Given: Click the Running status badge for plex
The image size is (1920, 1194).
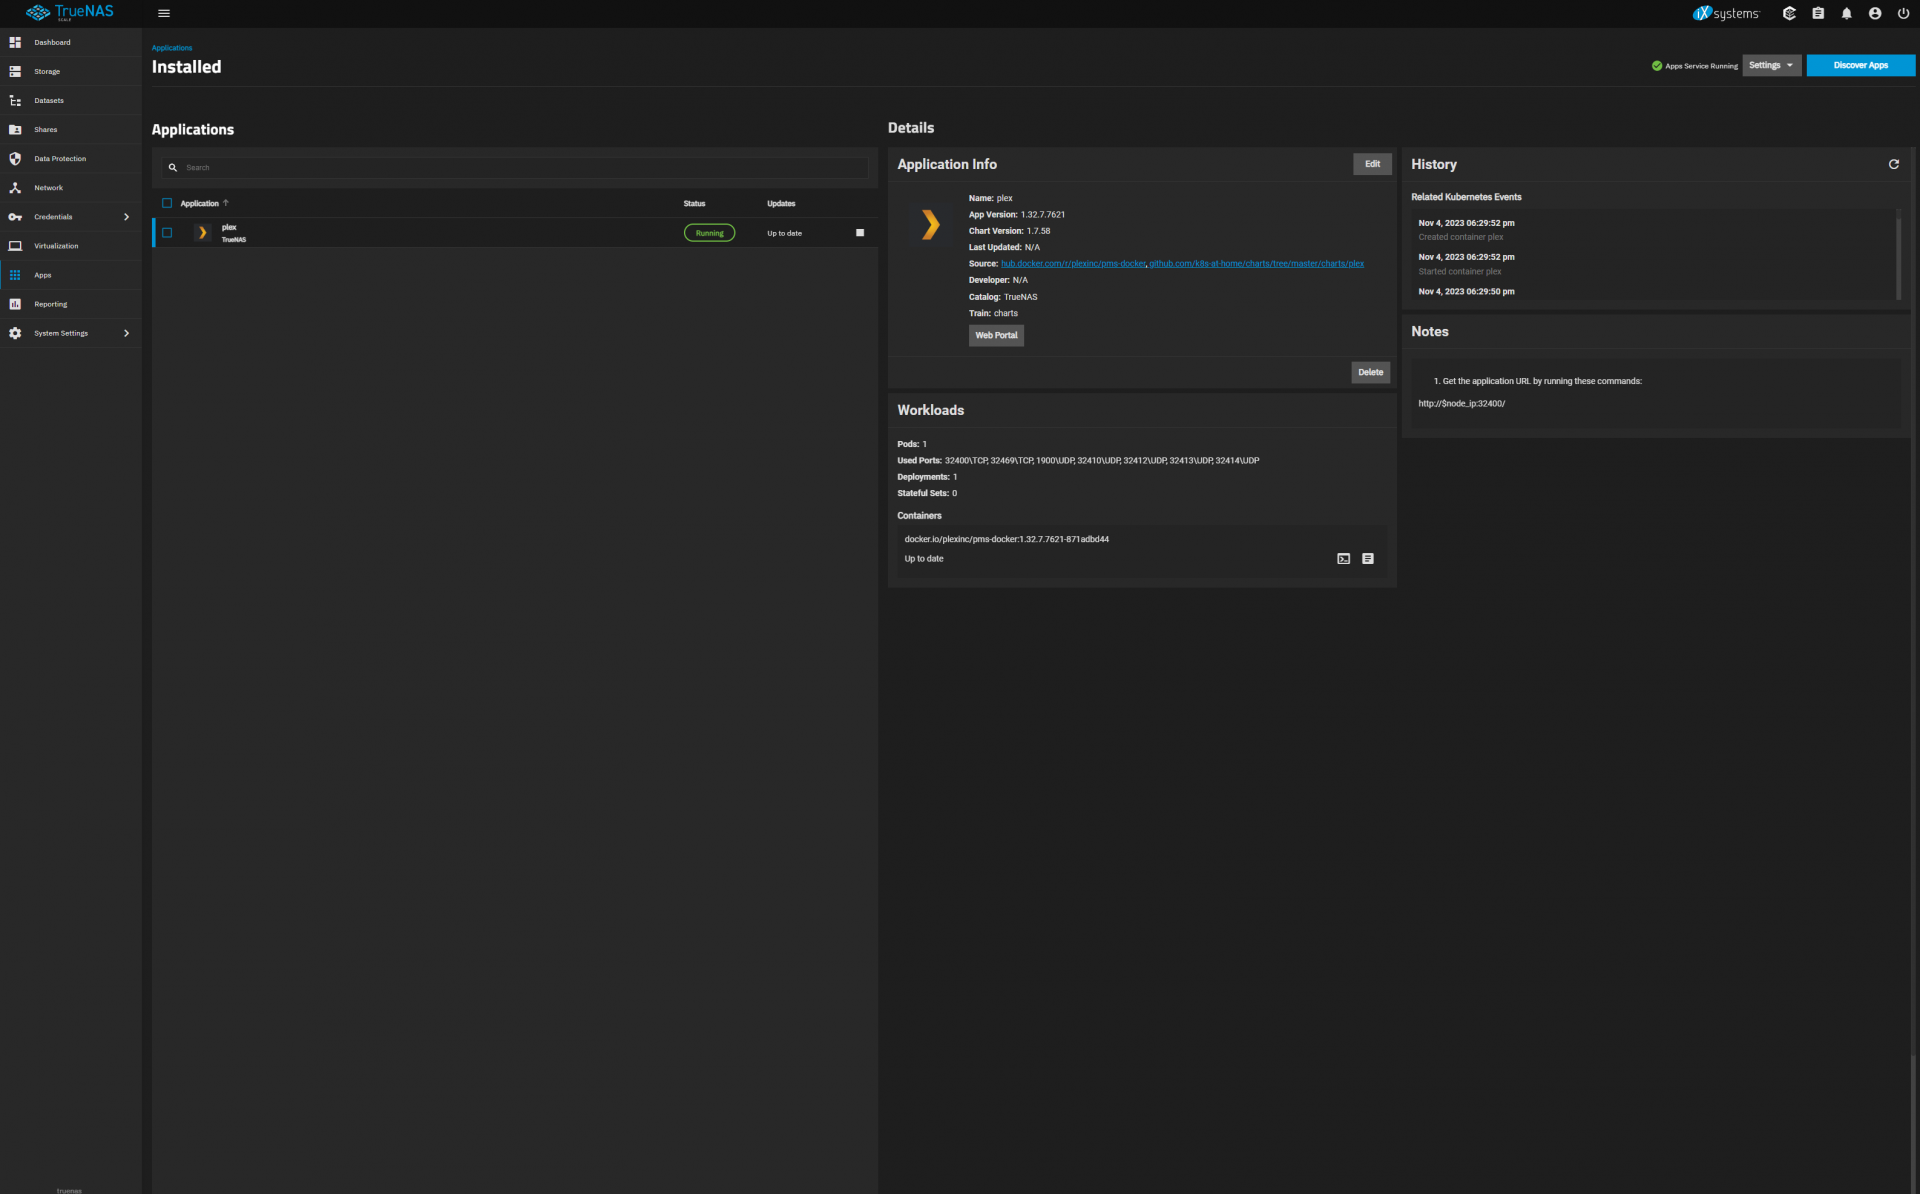Looking at the screenshot, I should 709,233.
